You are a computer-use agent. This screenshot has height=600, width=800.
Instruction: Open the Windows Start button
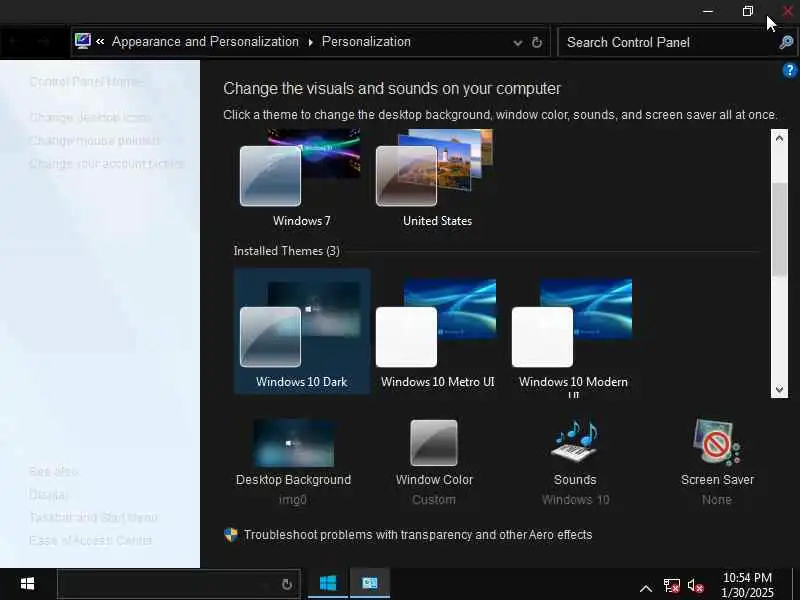click(x=27, y=584)
